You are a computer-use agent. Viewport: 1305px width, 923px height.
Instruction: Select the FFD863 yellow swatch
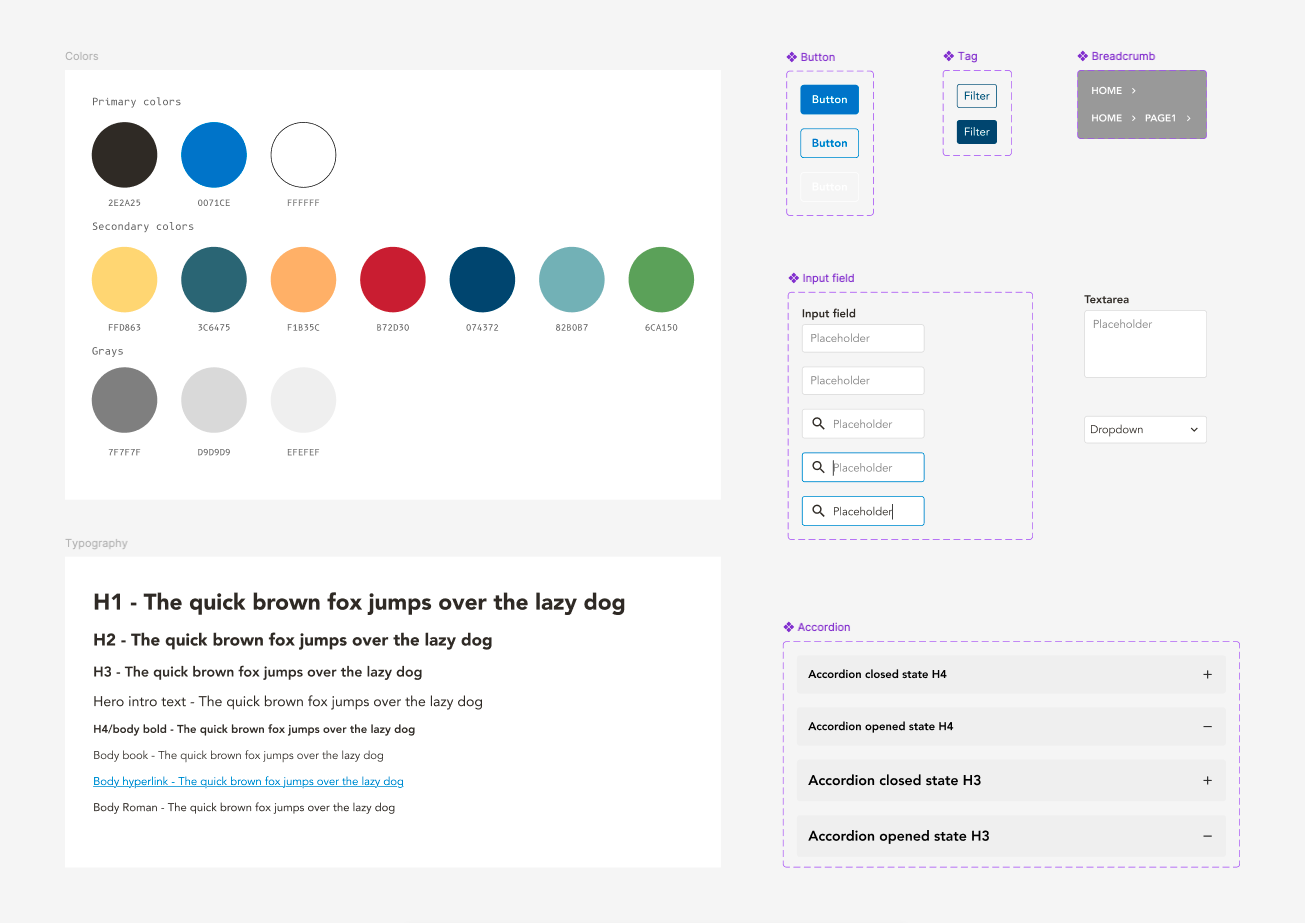[x=124, y=279]
